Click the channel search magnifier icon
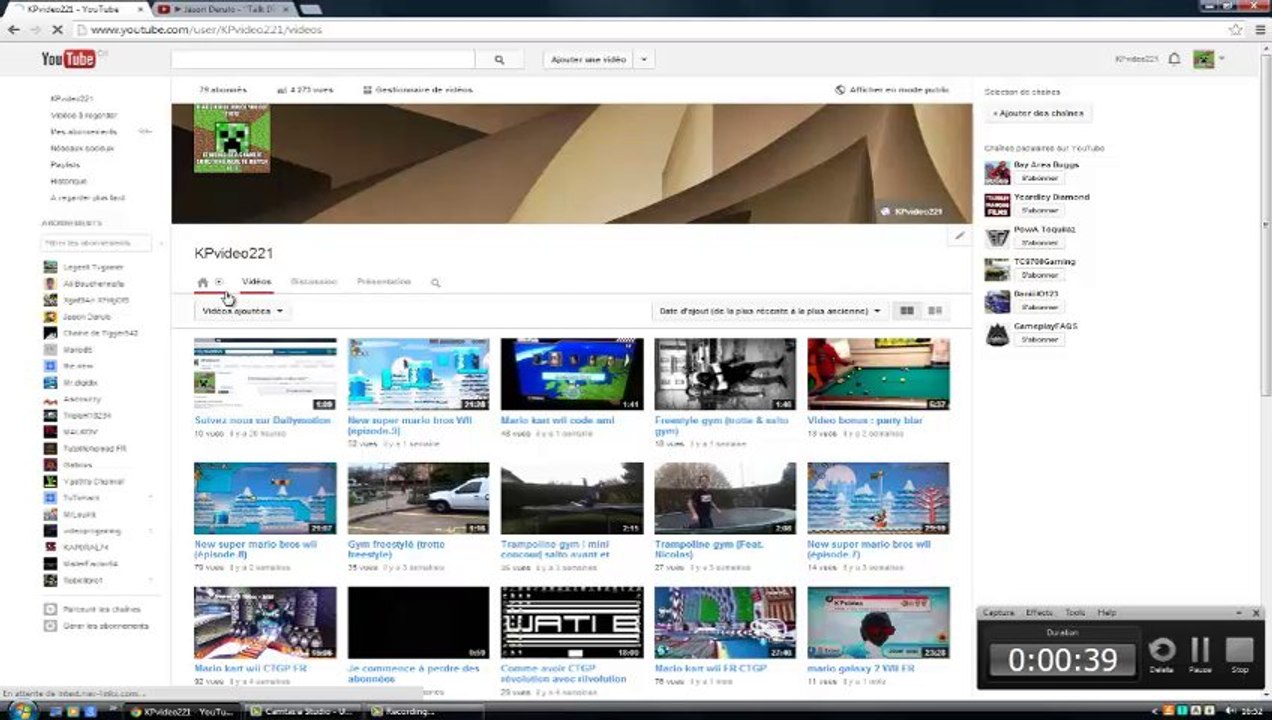This screenshot has width=1272, height=720. (435, 283)
